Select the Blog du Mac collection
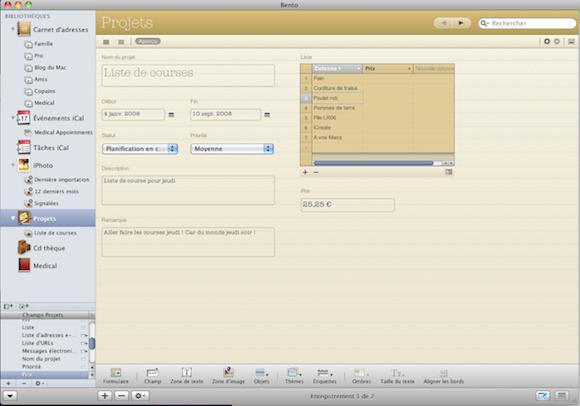The height and width of the screenshot is (406, 580). (45, 68)
